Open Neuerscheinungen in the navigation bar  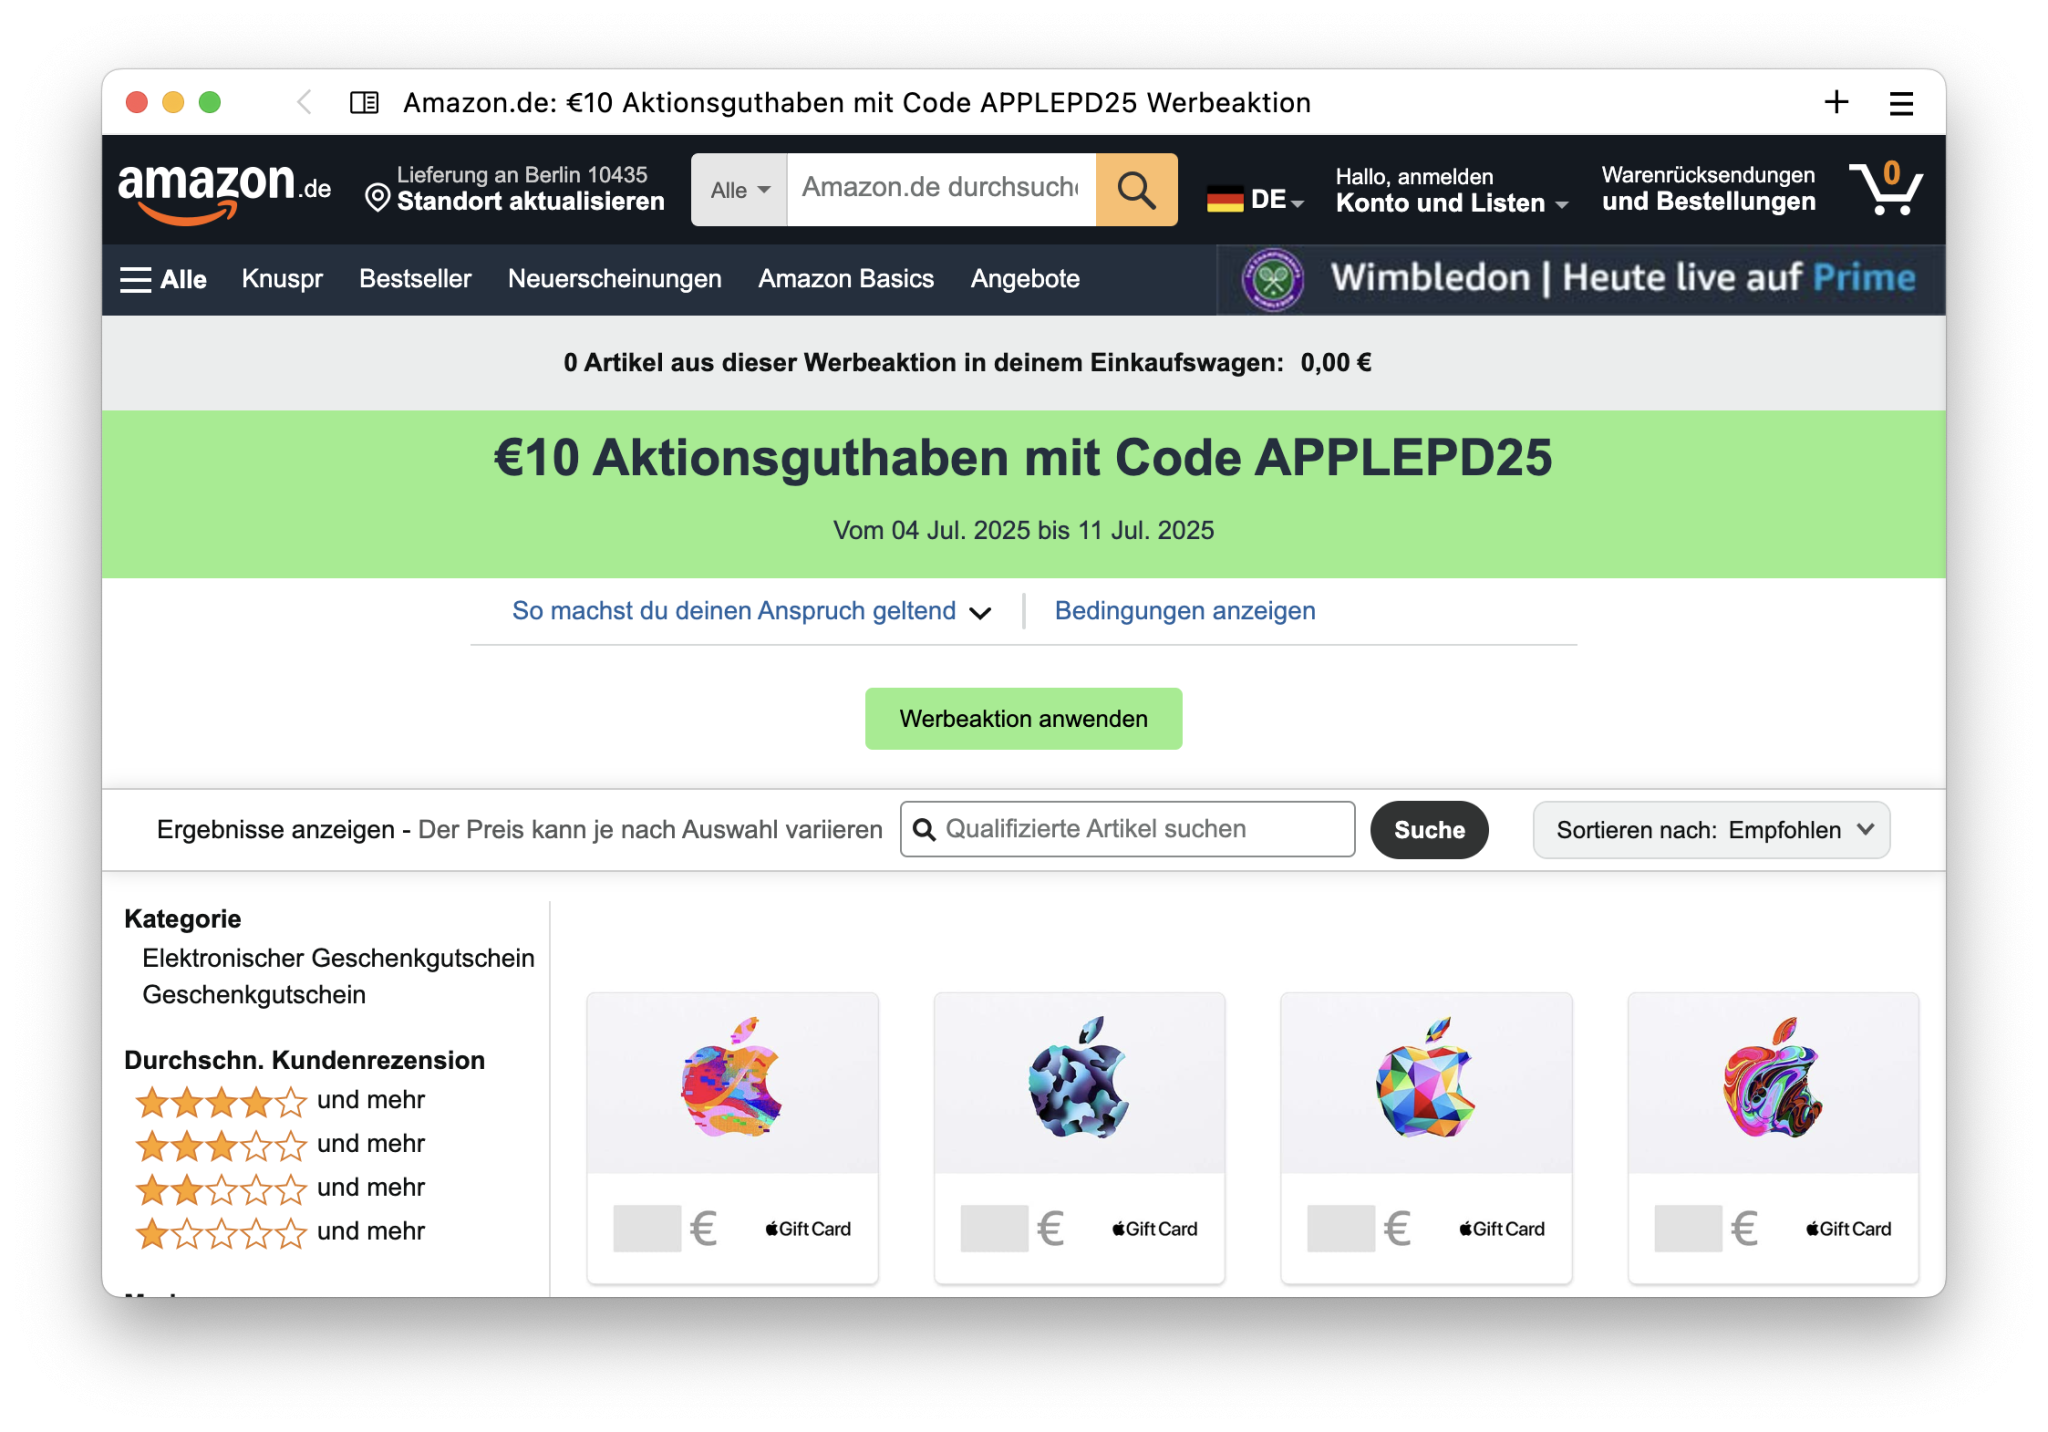pyautogui.click(x=614, y=279)
